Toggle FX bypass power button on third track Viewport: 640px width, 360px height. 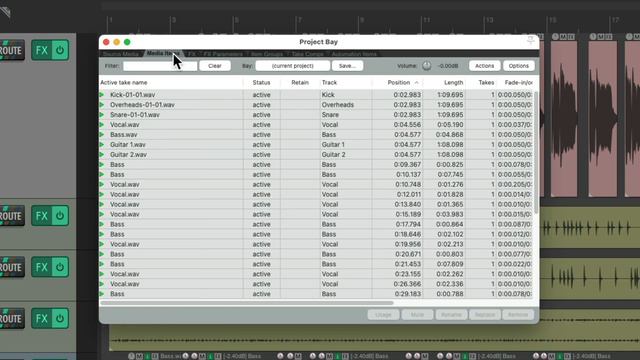(60, 267)
